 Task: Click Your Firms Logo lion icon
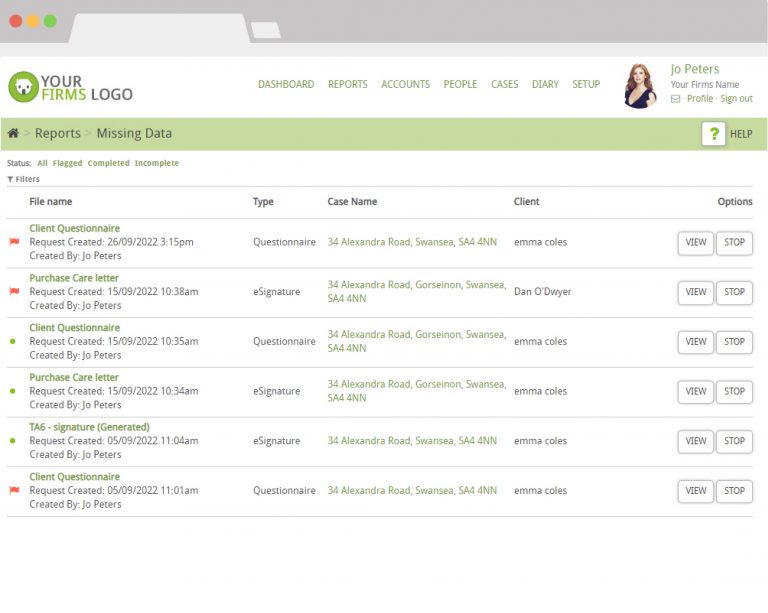point(22,87)
